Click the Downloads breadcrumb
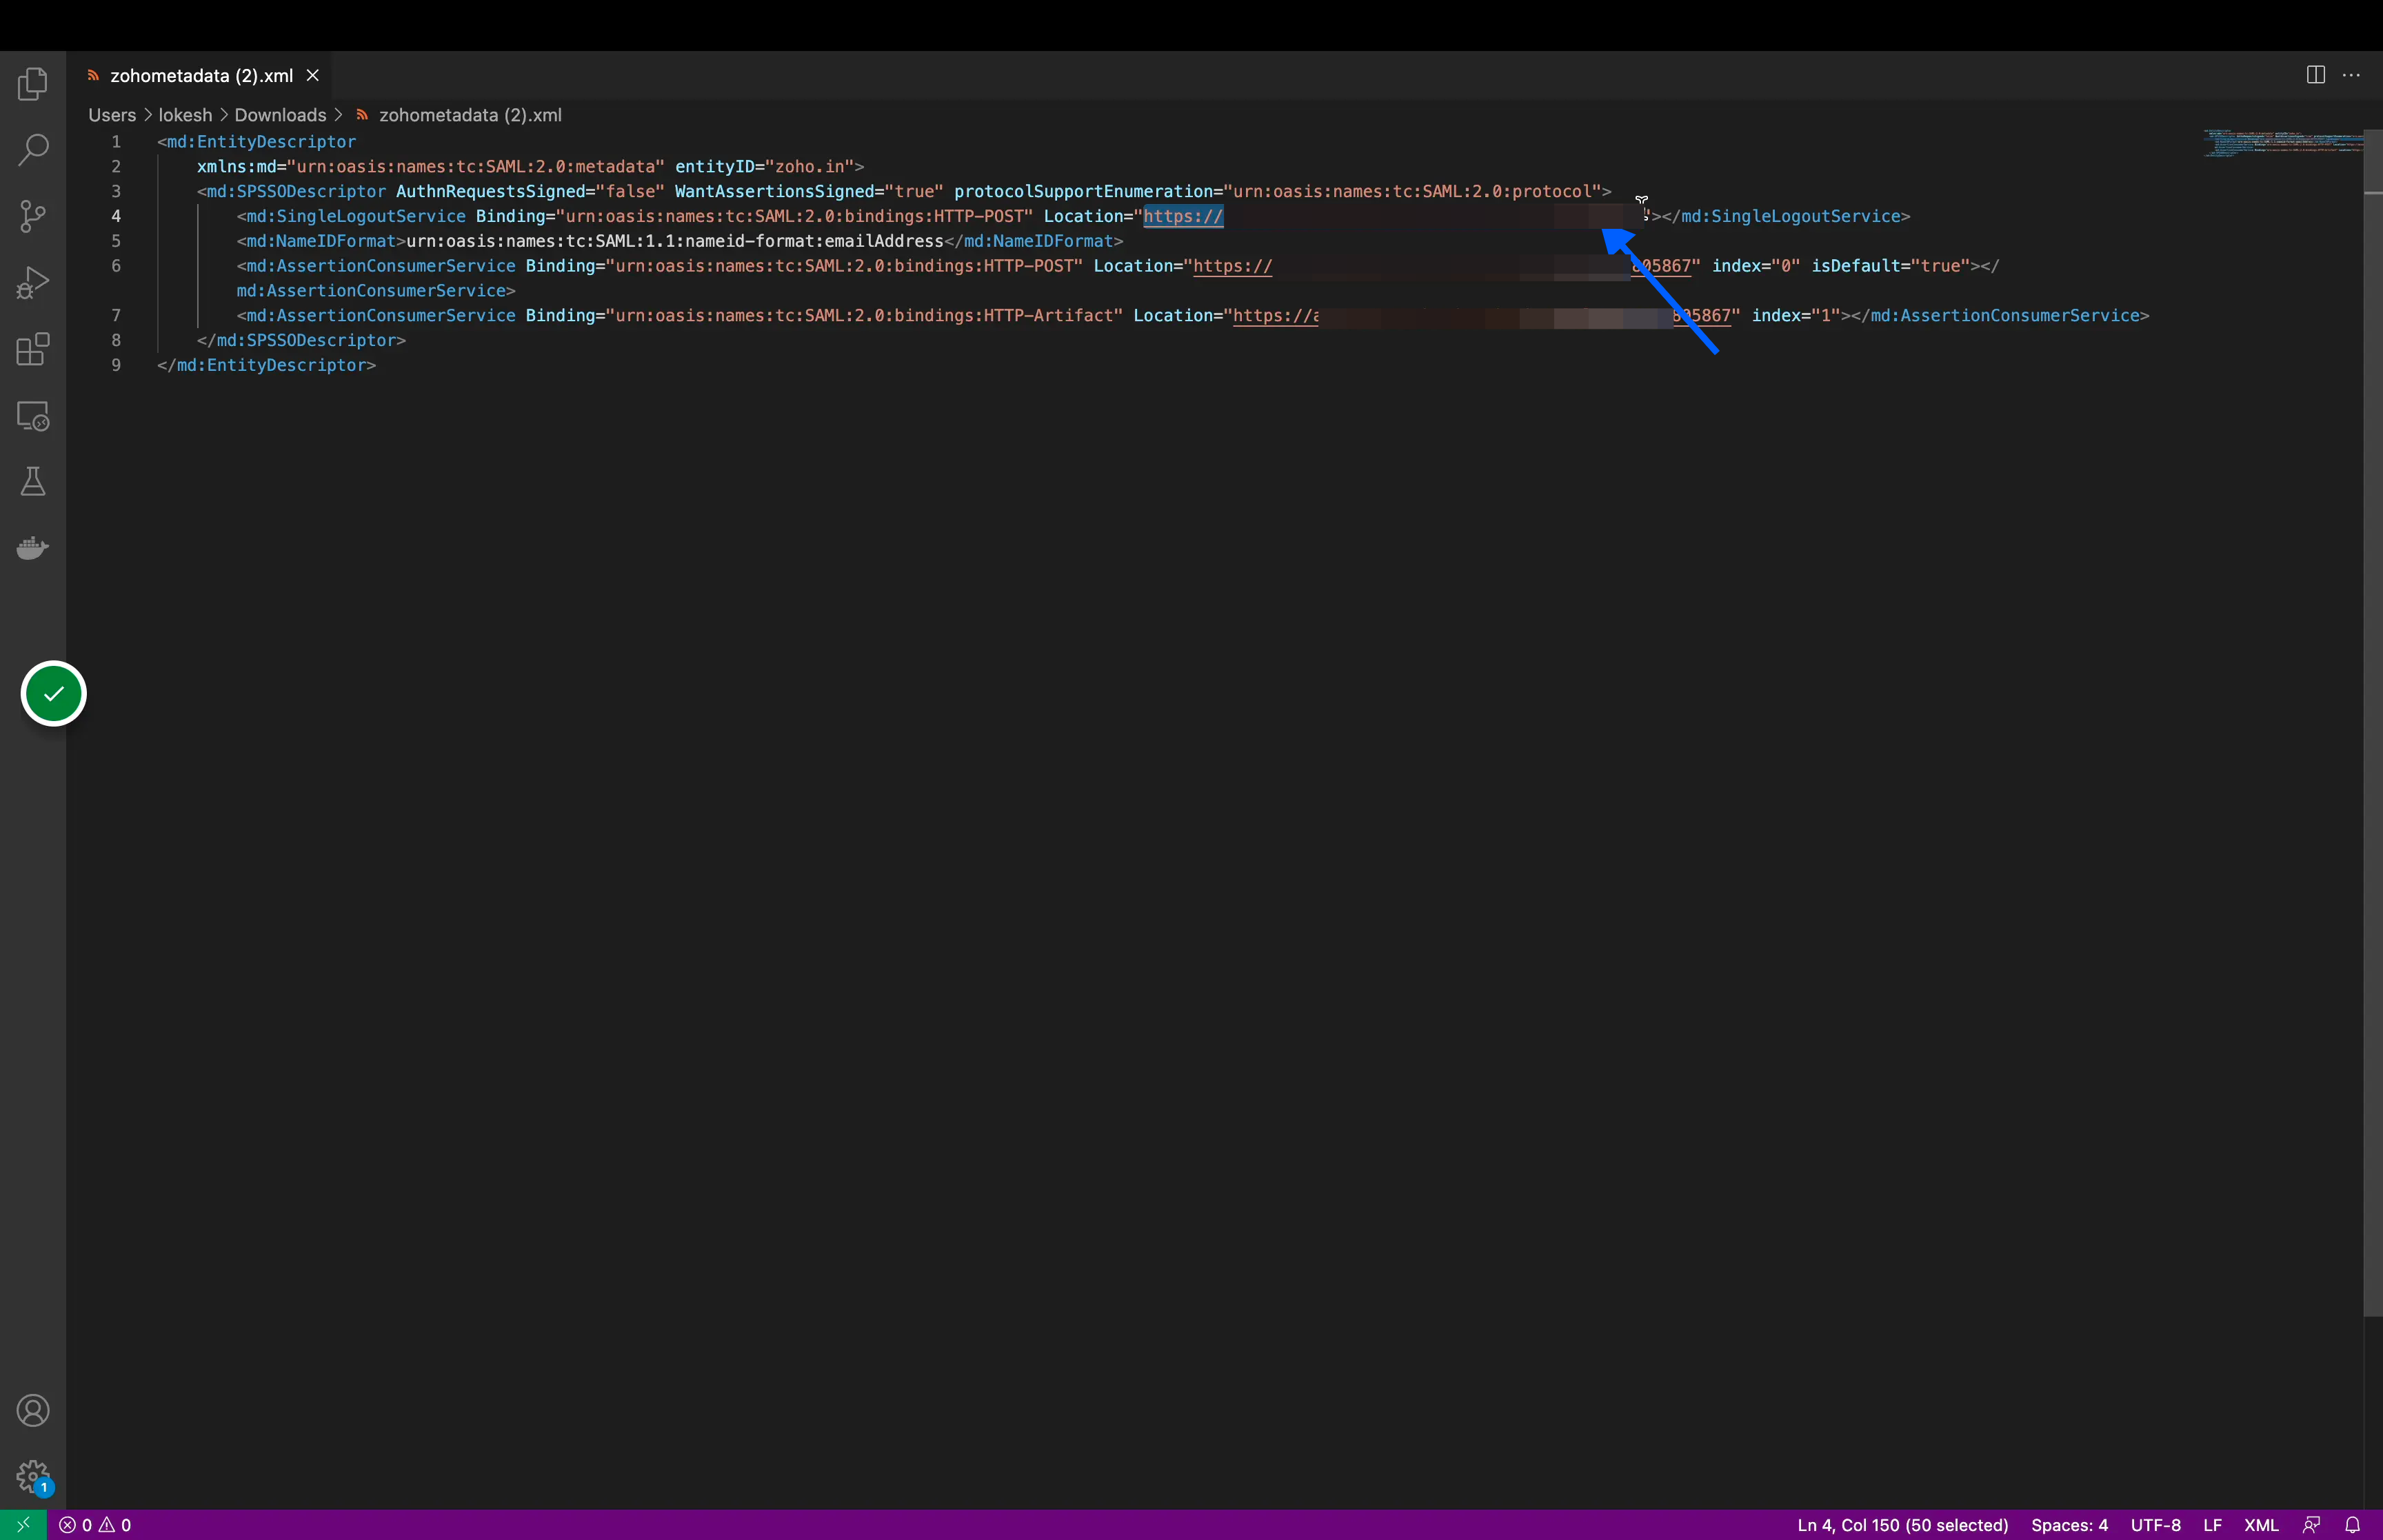The width and height of the screenshot is (2383, 1540). 280,115
